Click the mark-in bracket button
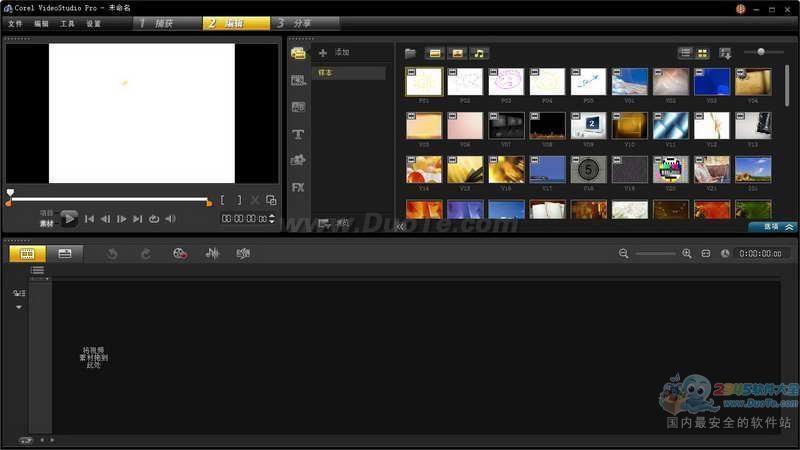Screen dimensions: 800x450 point(222,200)
